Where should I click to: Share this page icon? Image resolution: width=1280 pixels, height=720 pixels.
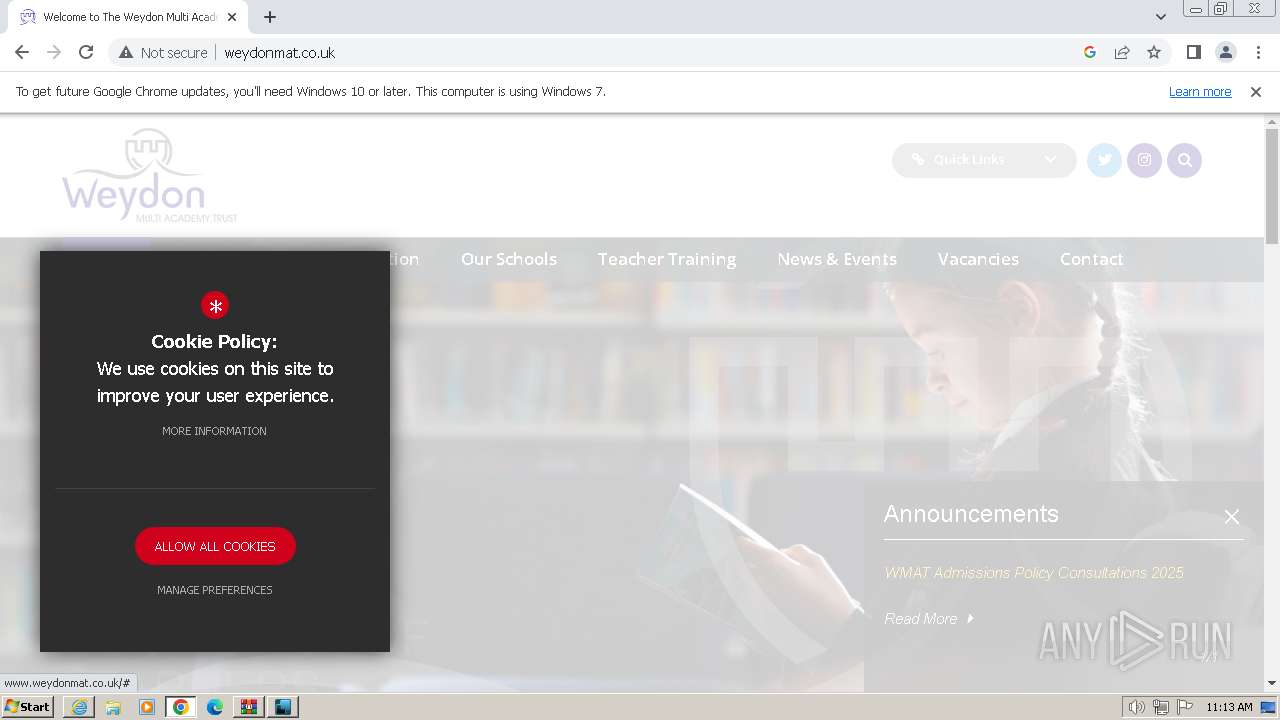point(1122,52)
